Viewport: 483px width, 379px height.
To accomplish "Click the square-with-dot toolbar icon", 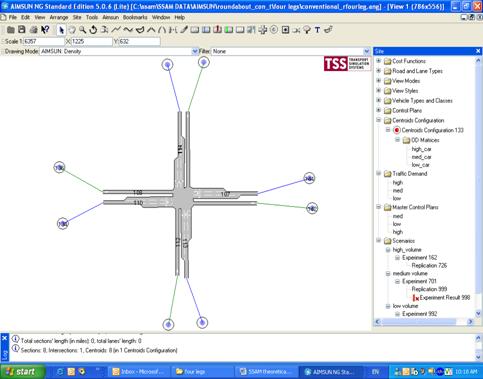I will [285, 30].
